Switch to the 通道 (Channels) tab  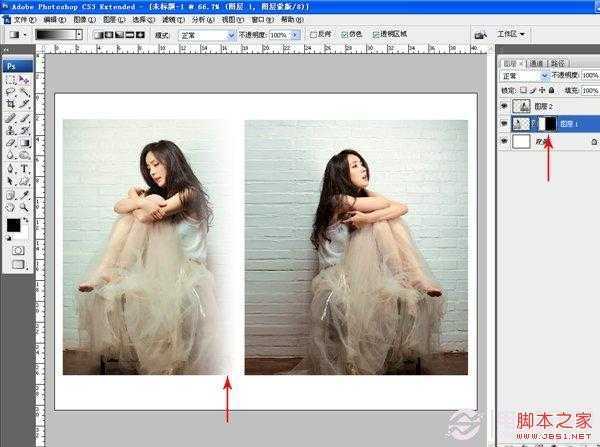536,62
